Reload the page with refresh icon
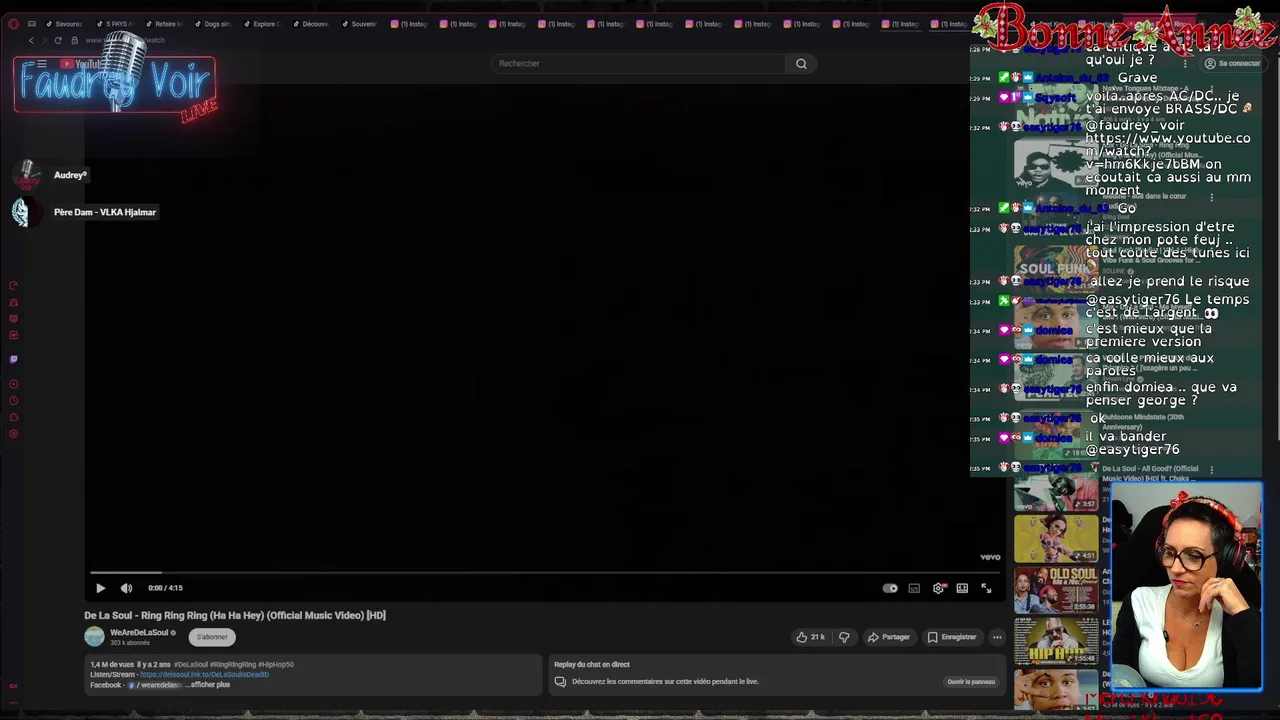Image resolution: width=1280 pixels, height=720 pixels. [58, 40]
